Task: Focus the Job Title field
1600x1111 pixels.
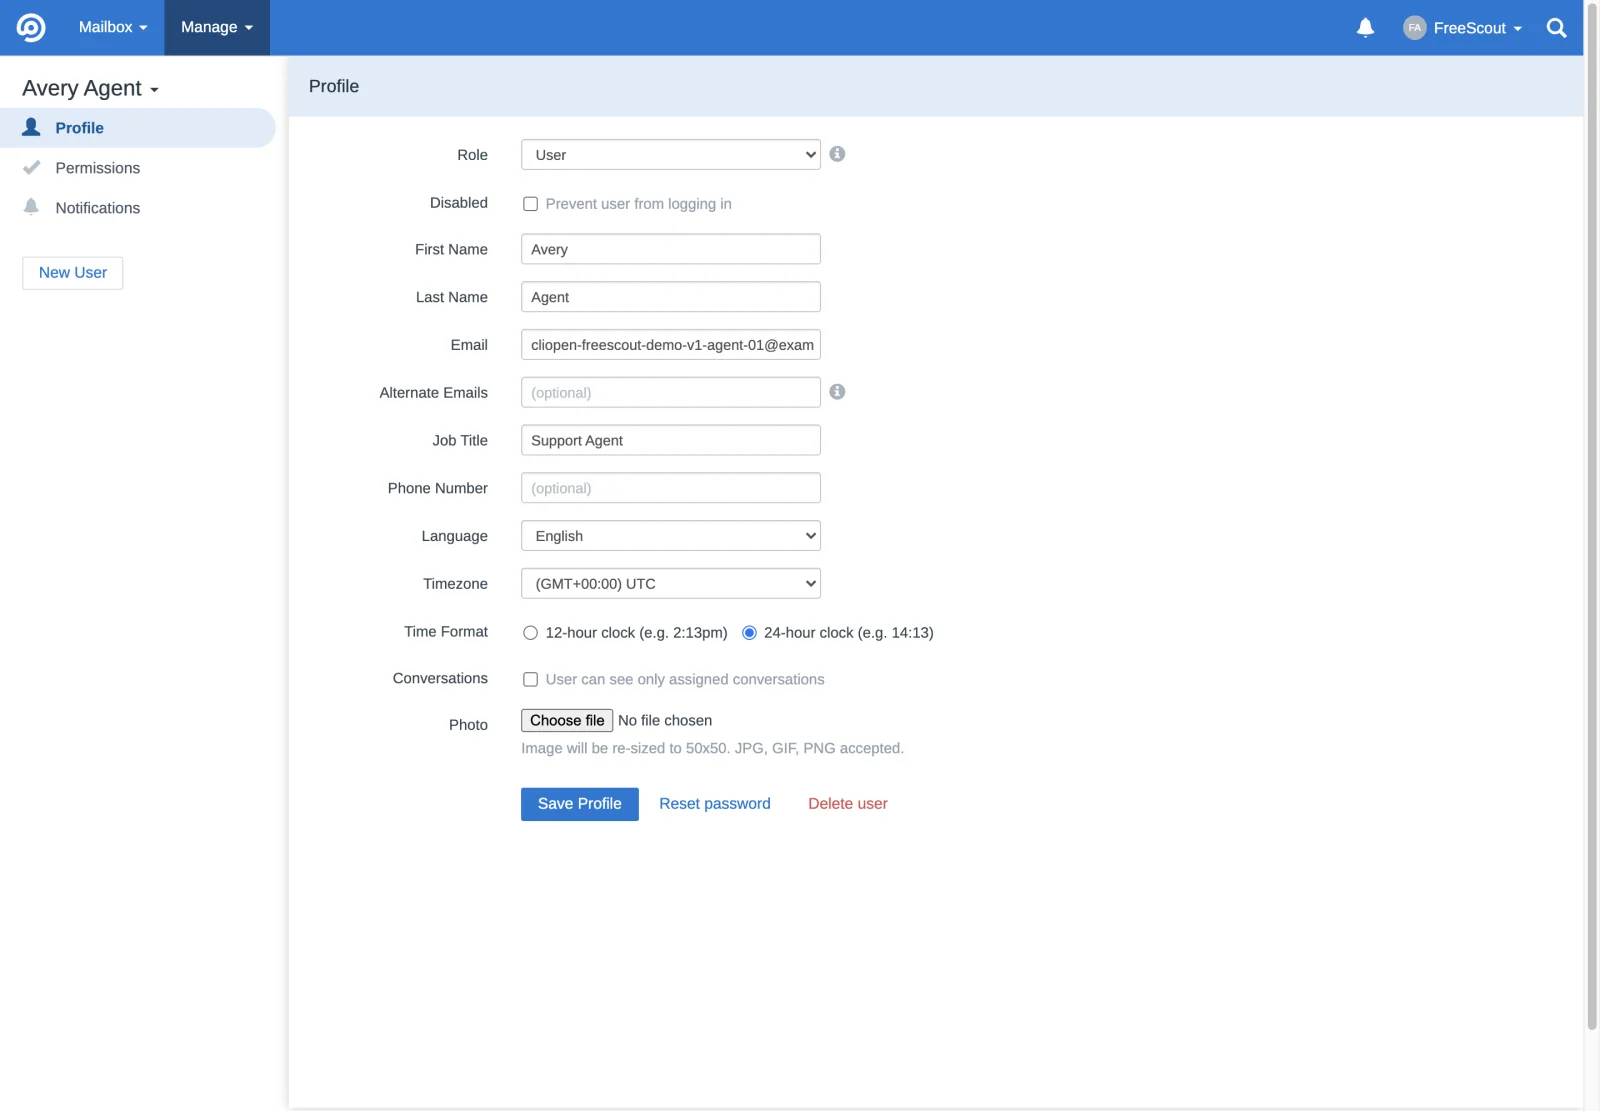Action: pyautogui.click(x=671, y=440)
